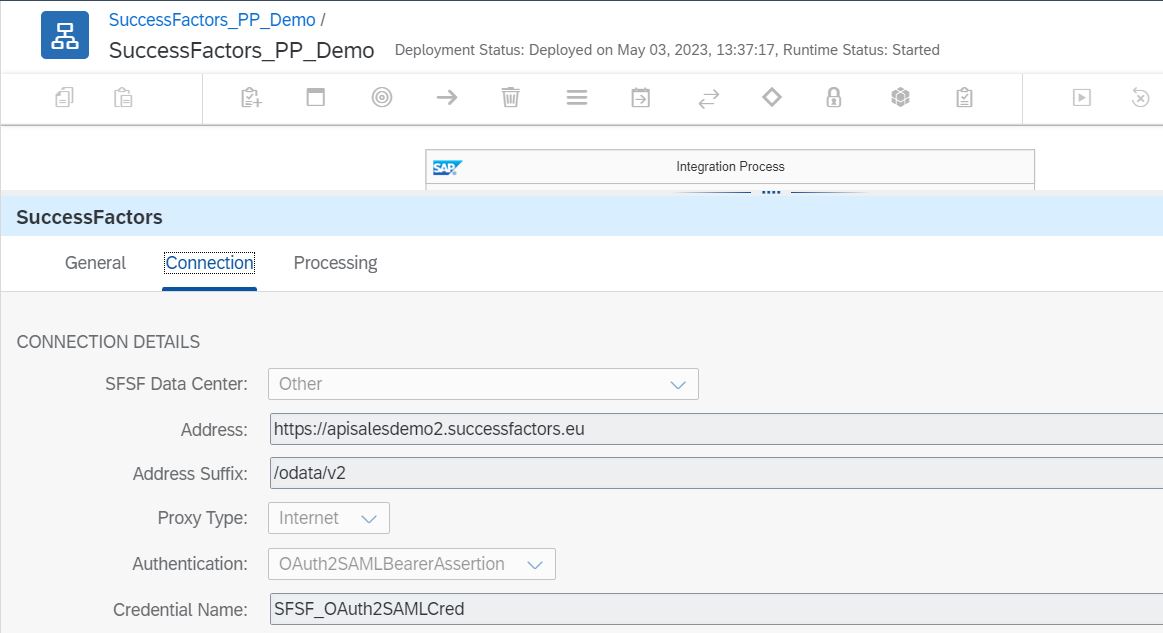Open the Validator clipboard check icon
The width and height of the screenshot is (1163, 633).
click(964, 97)
